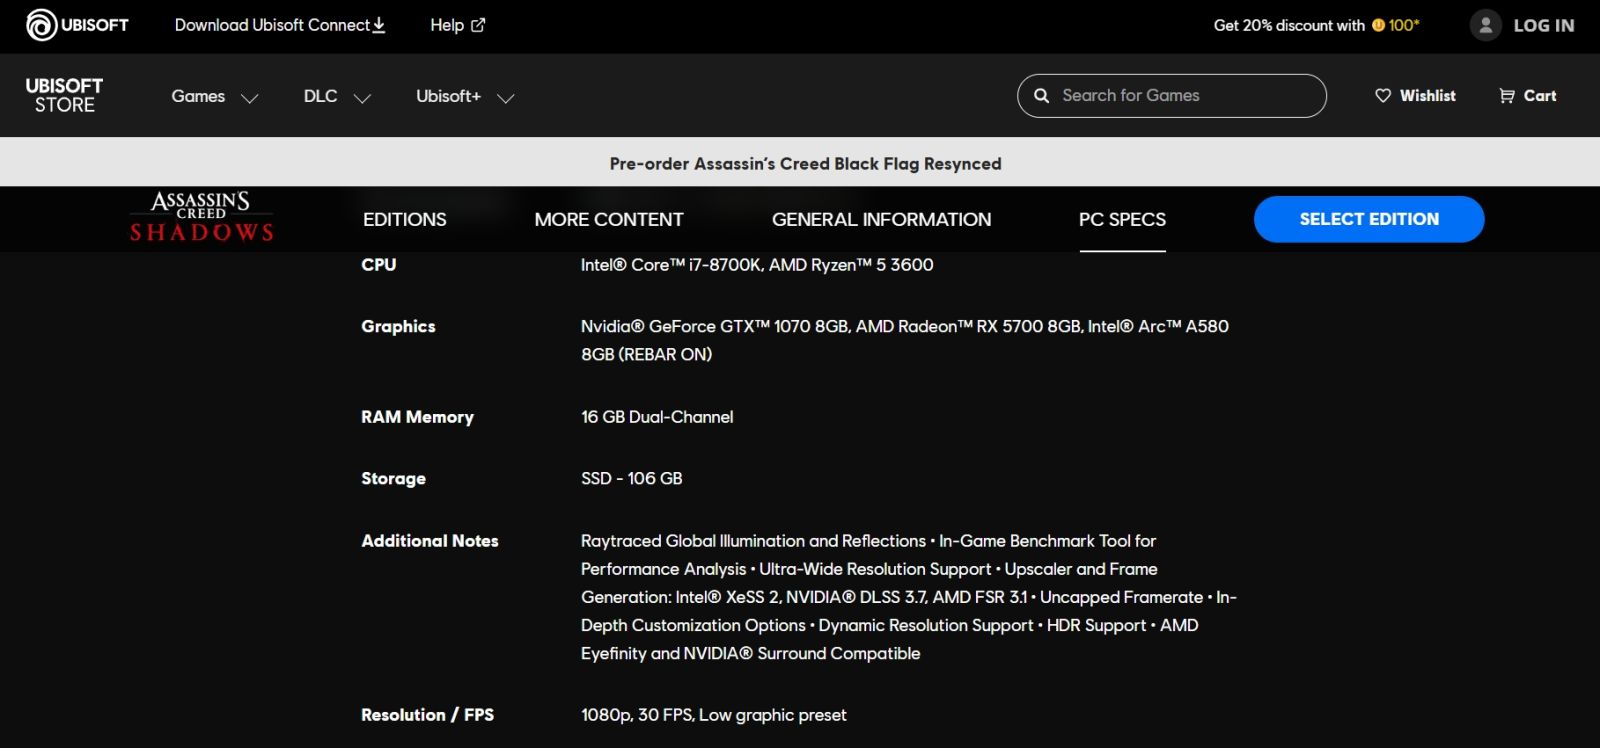1600x748 pixels.
Task: Open the Ubisoft+ dropdown menu
Action: point(465,97)
